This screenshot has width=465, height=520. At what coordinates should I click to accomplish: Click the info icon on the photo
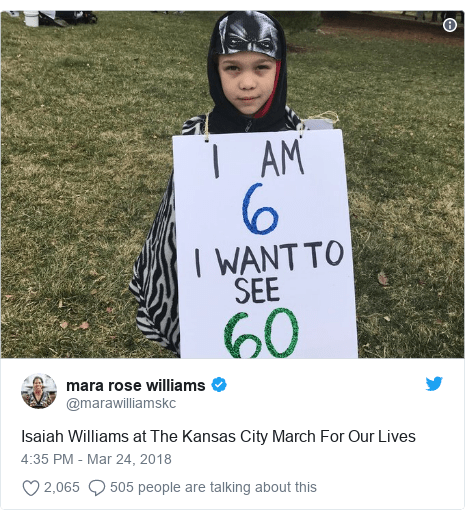(x=450, y=25)
